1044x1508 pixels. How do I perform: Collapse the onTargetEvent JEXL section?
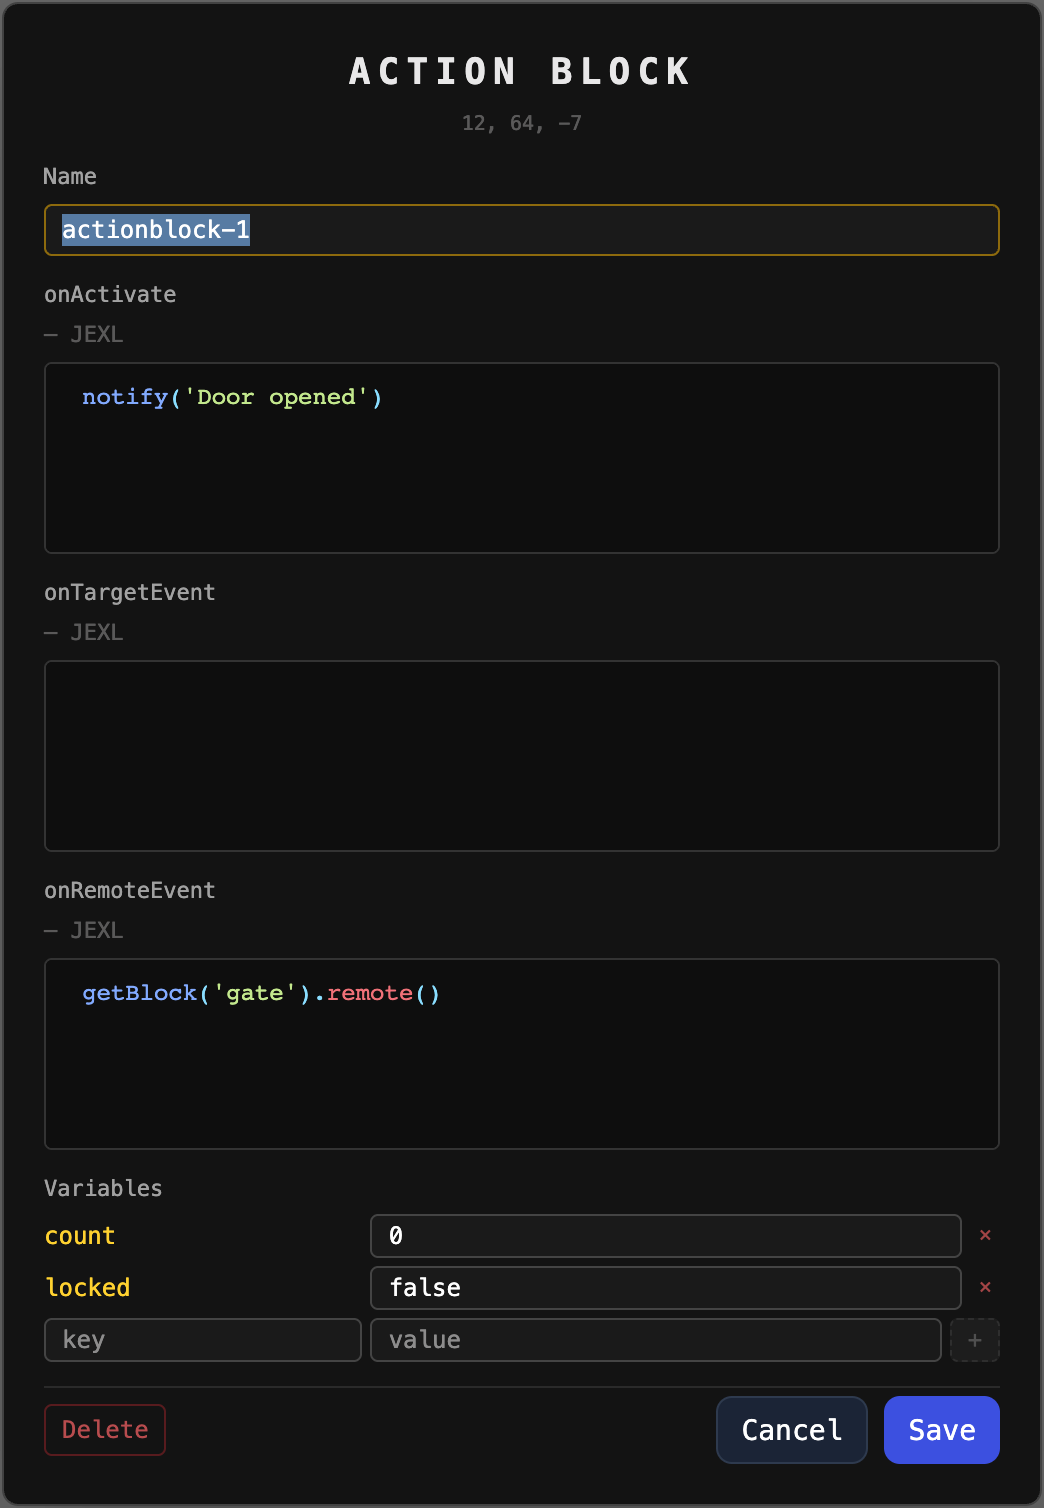click(84, 632)
